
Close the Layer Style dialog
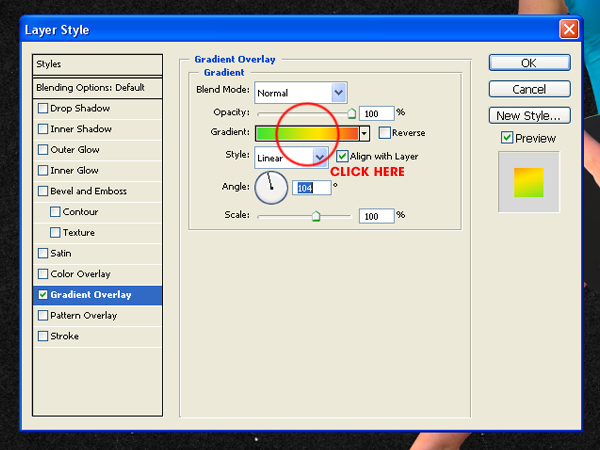coord(569,29)
